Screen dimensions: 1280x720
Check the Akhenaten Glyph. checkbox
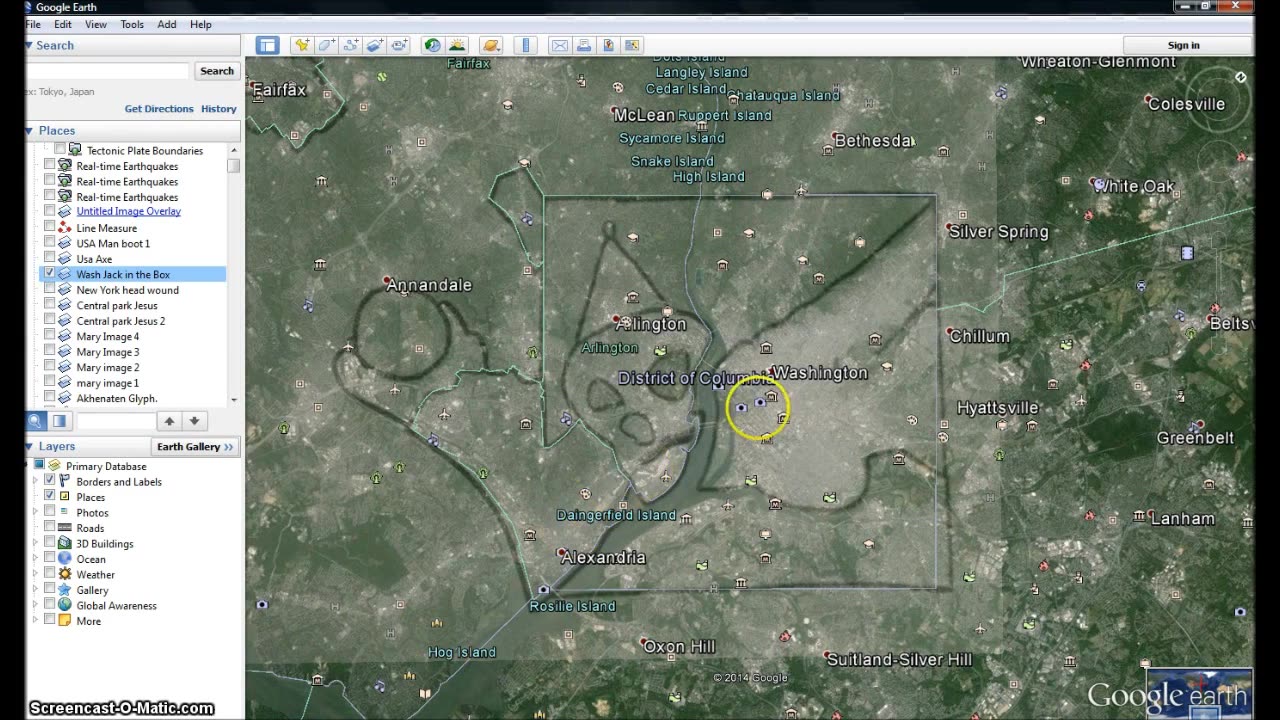click(x=49, y=398)
